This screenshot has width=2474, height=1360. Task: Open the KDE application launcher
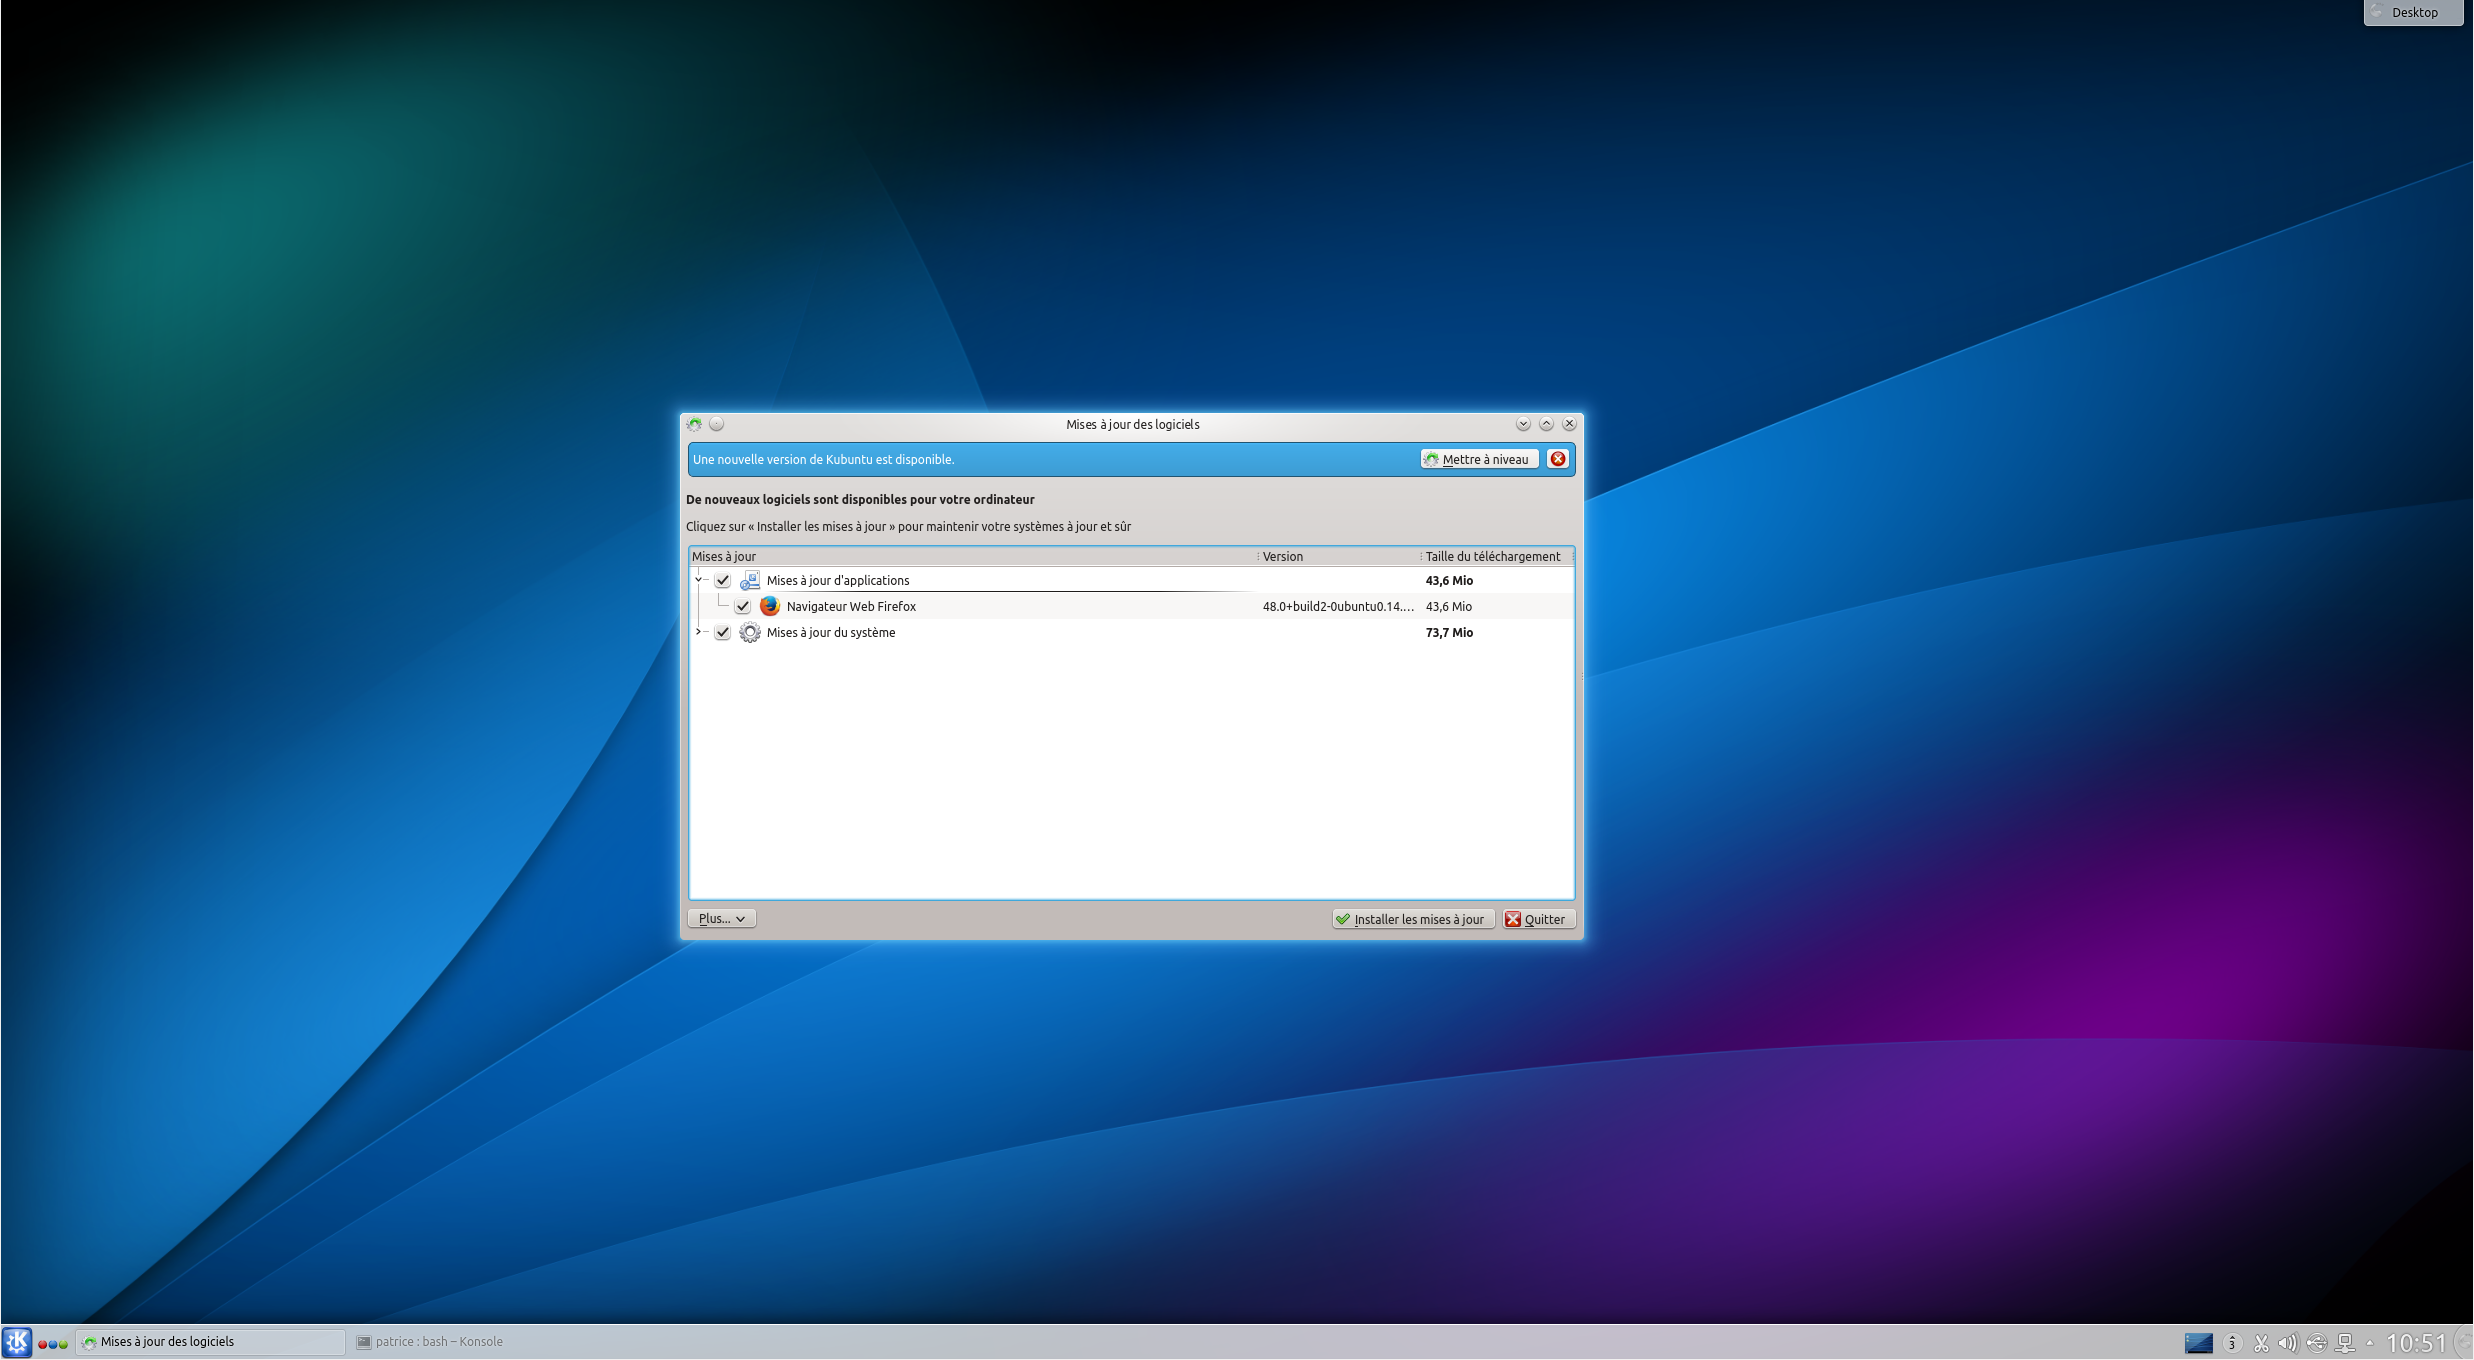(17, 1341)
